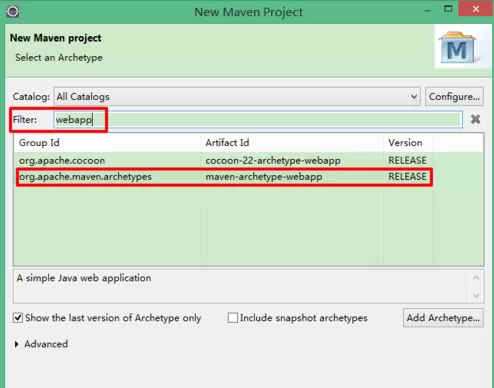This screenshot has height=388, width=494.
Task: Click RELEASE version of maven-archetype-webapp
Action: (x=407, y=177)
